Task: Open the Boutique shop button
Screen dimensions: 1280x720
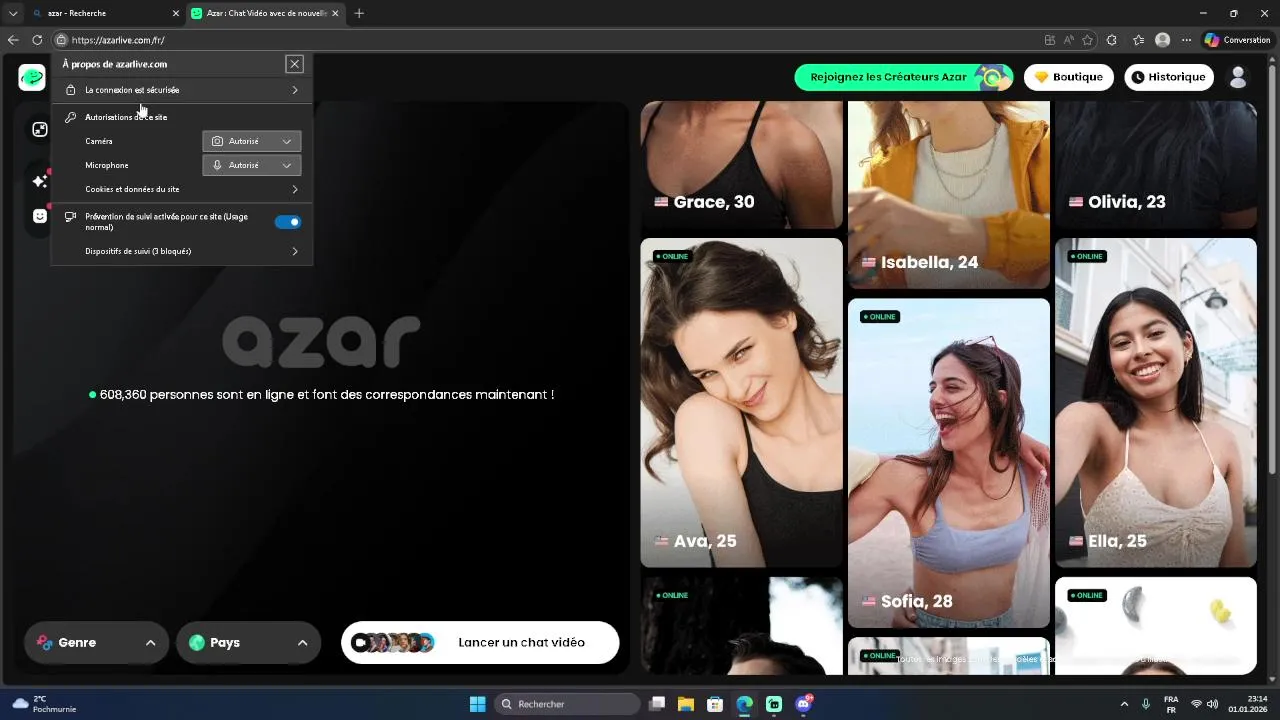Action: click(x=1068, y=77)
